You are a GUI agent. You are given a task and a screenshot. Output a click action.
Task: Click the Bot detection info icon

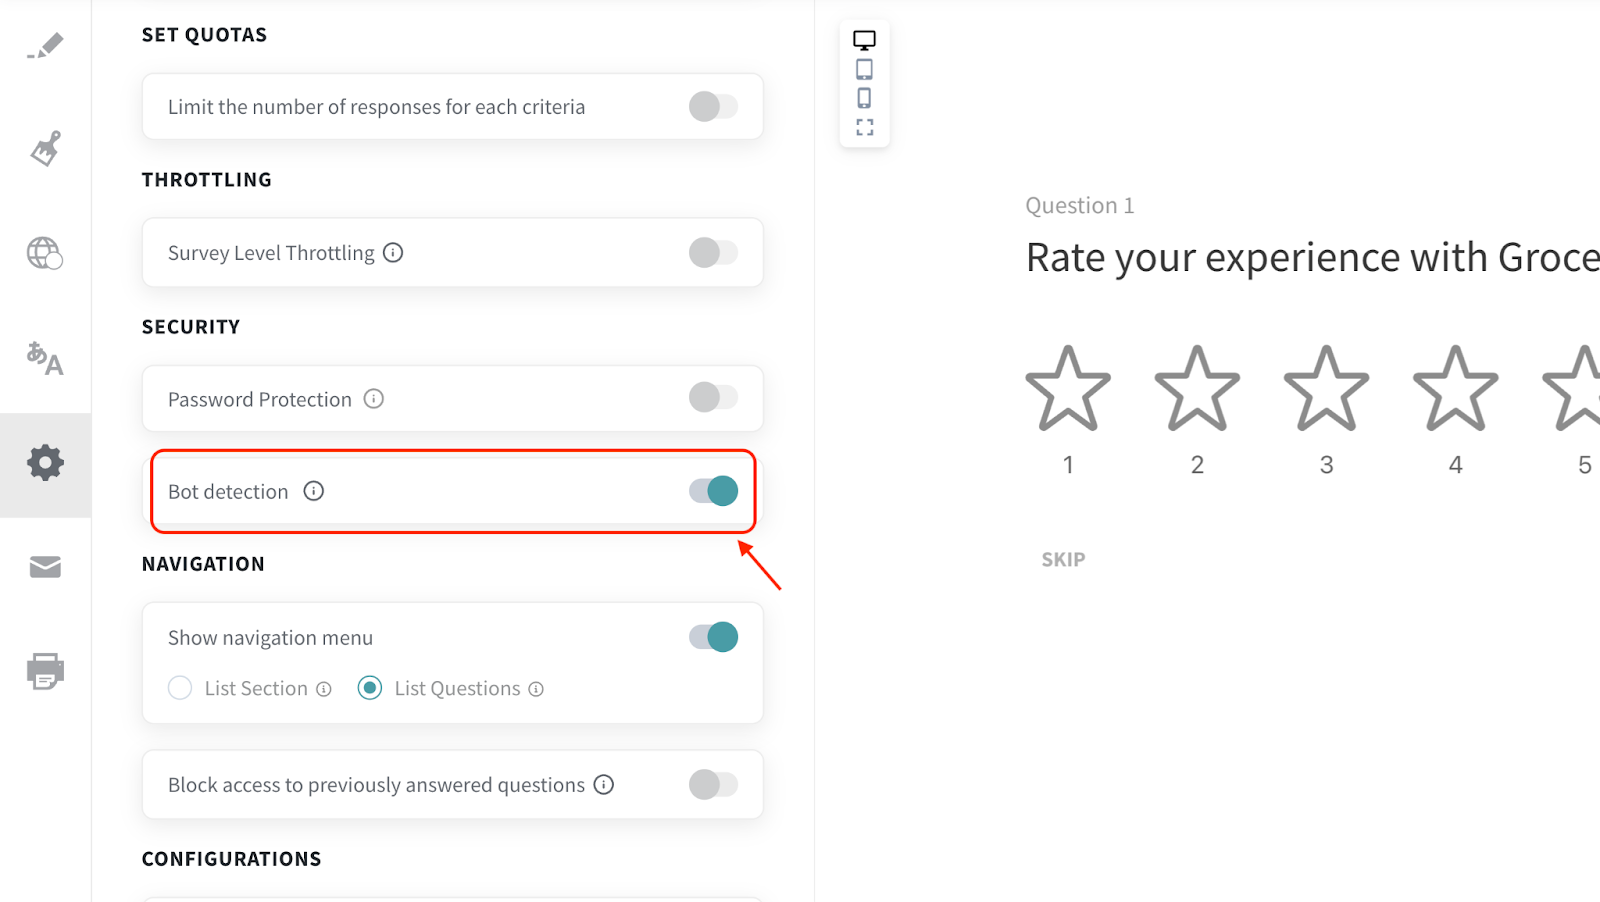[314, 491]
